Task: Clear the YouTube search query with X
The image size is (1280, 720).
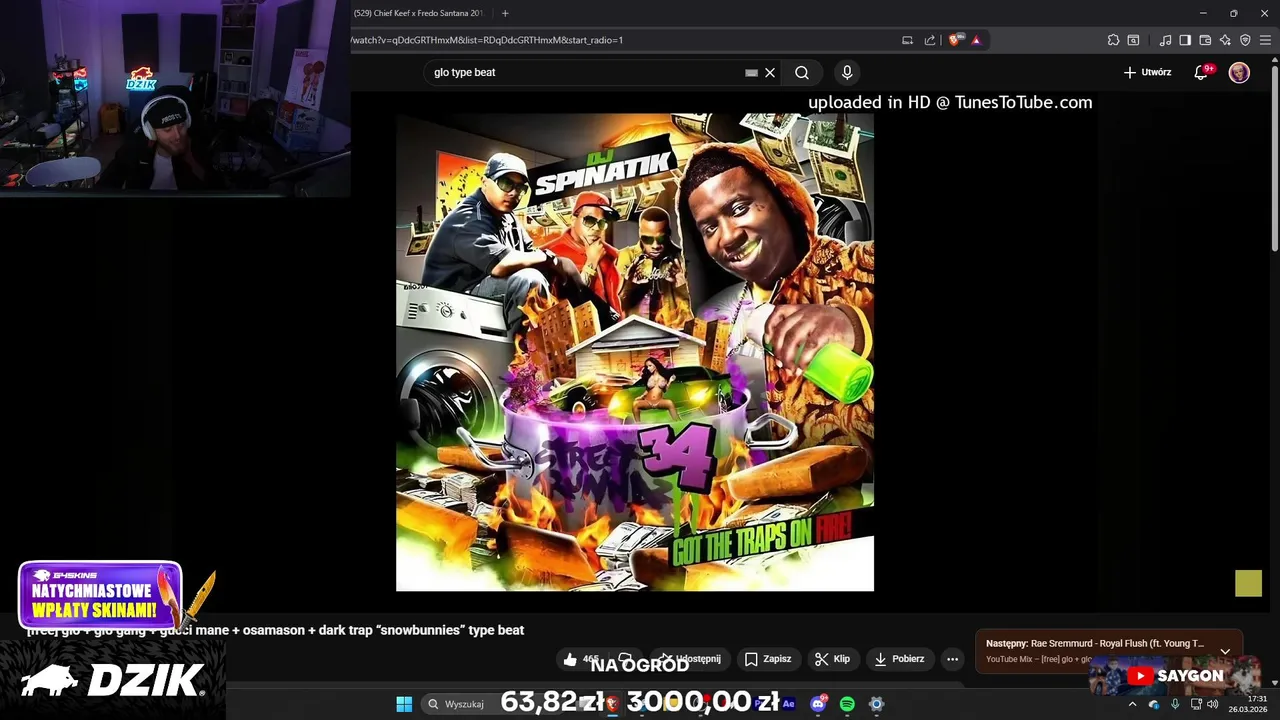Action: [770, 72]
